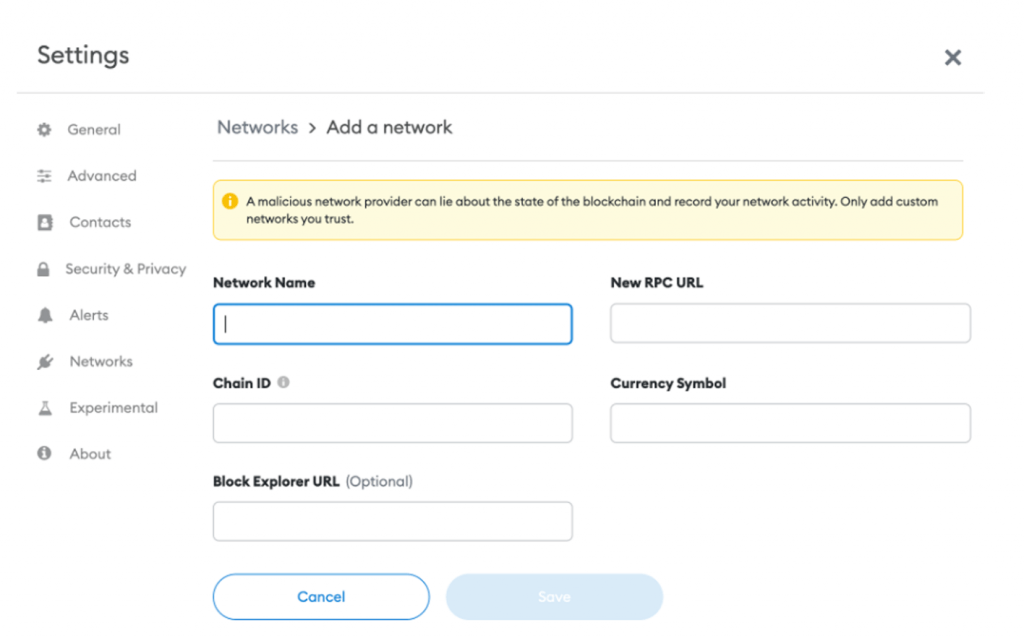
Task: Go back via Networks breadcrumb link
Action: click(257, 127)
